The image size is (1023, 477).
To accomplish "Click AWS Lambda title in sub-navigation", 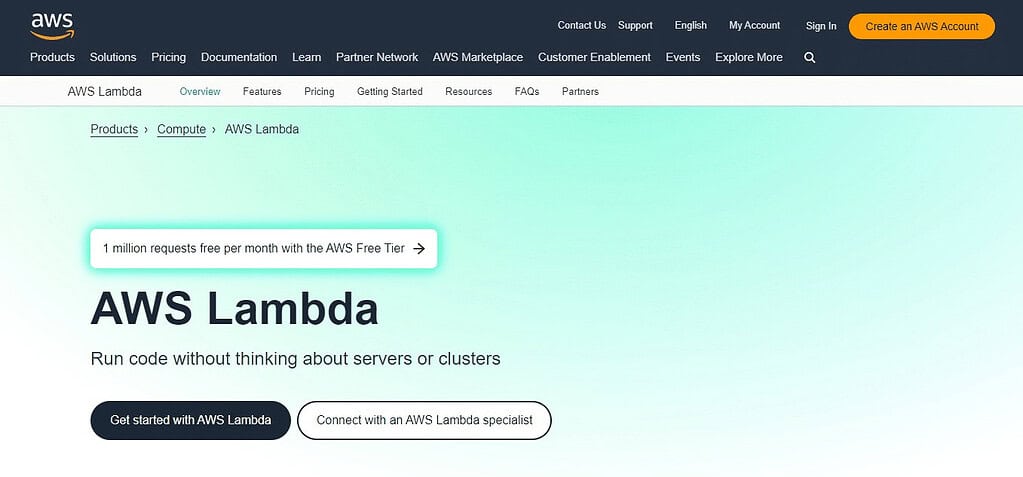I will point(104,91).
